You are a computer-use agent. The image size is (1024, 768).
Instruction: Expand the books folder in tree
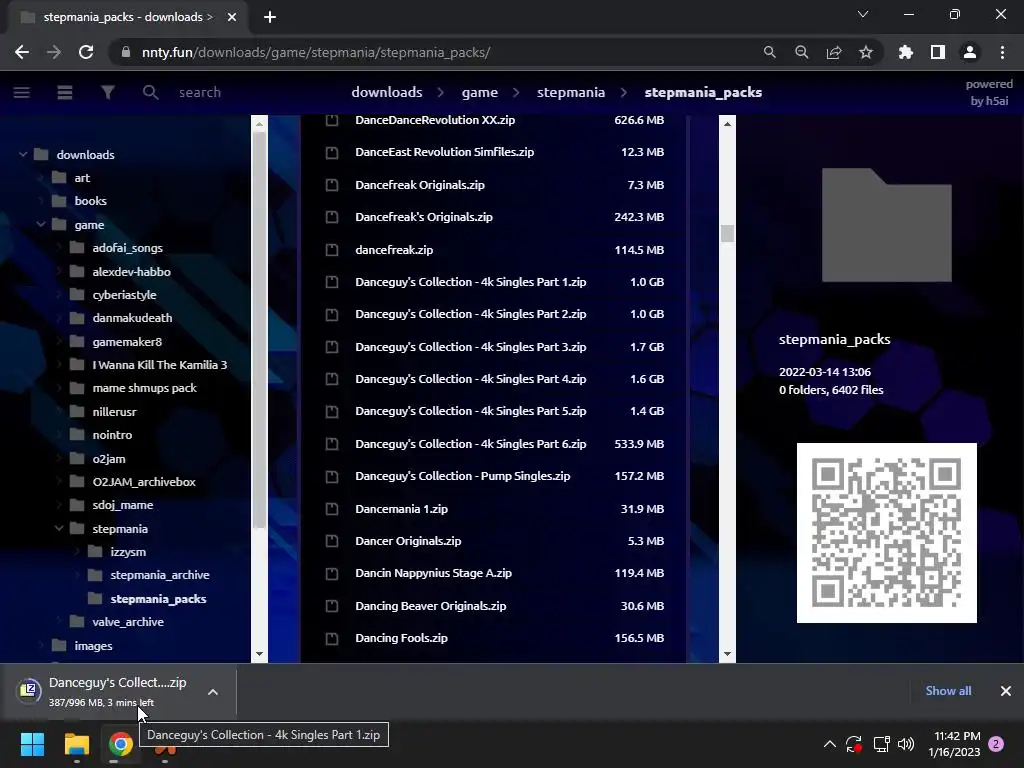pos(41,200)
